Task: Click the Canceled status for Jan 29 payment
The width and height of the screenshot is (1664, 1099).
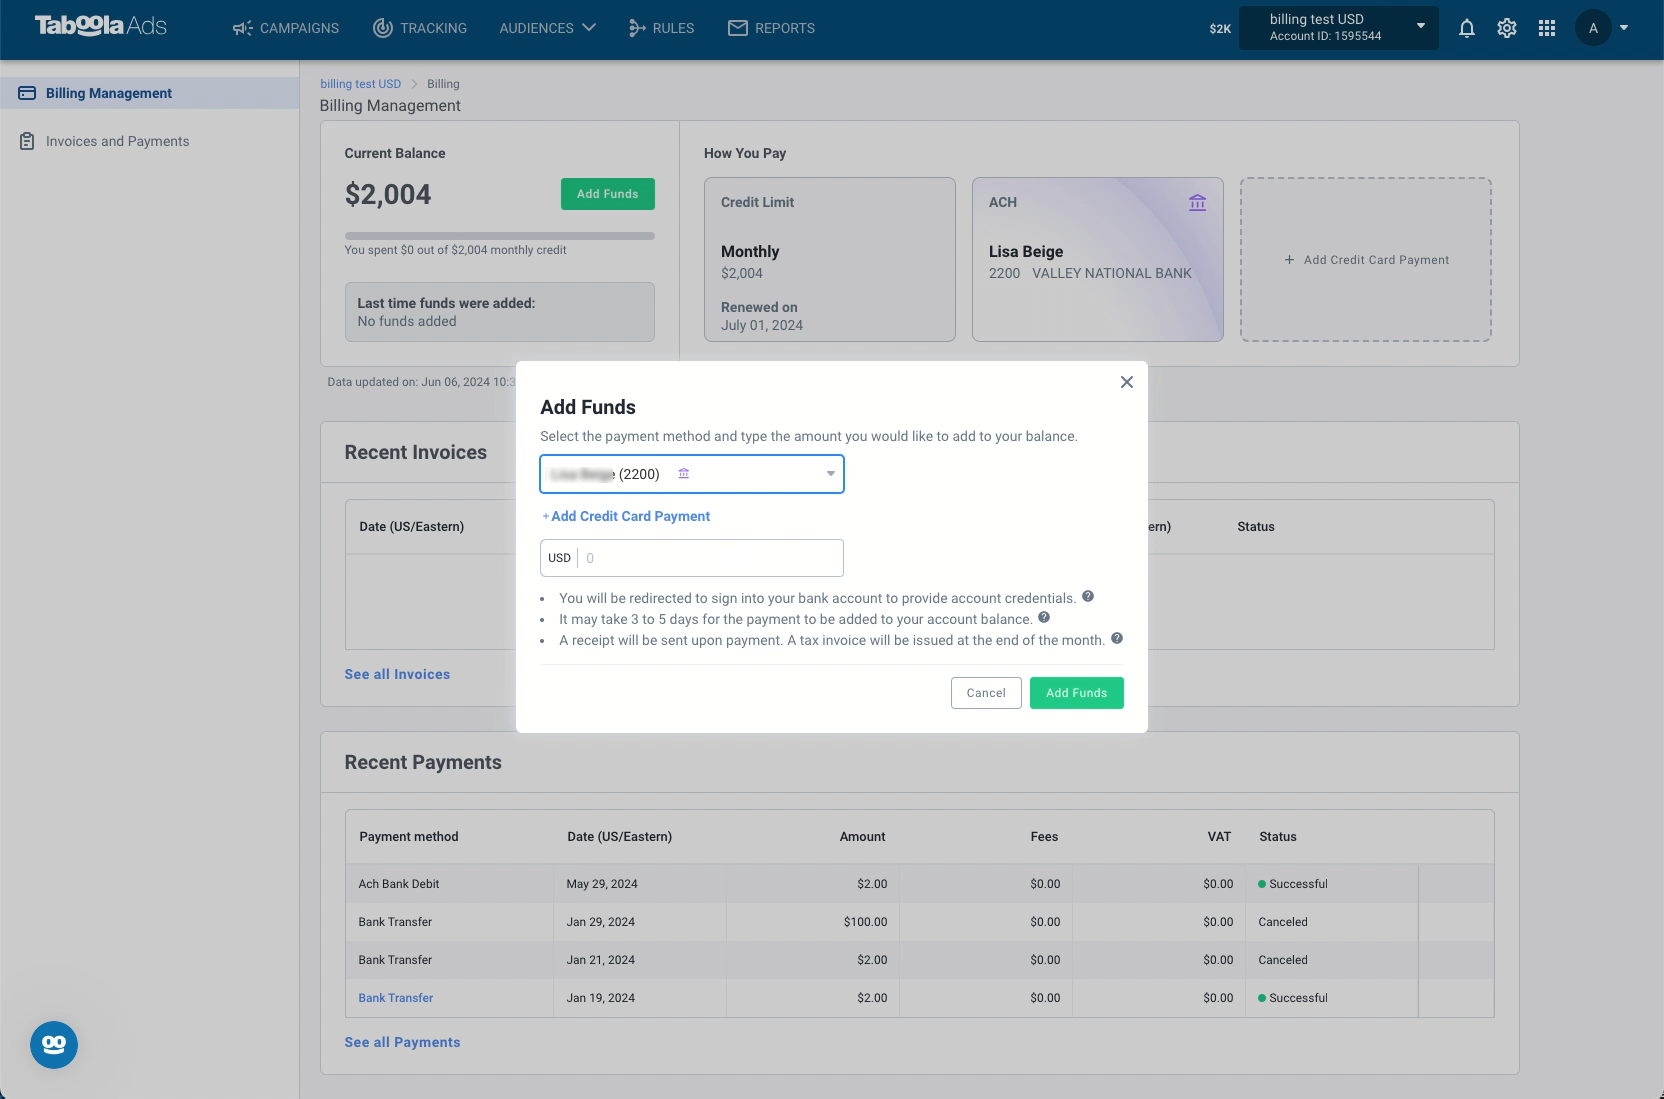Action: tap(1283, 922)
